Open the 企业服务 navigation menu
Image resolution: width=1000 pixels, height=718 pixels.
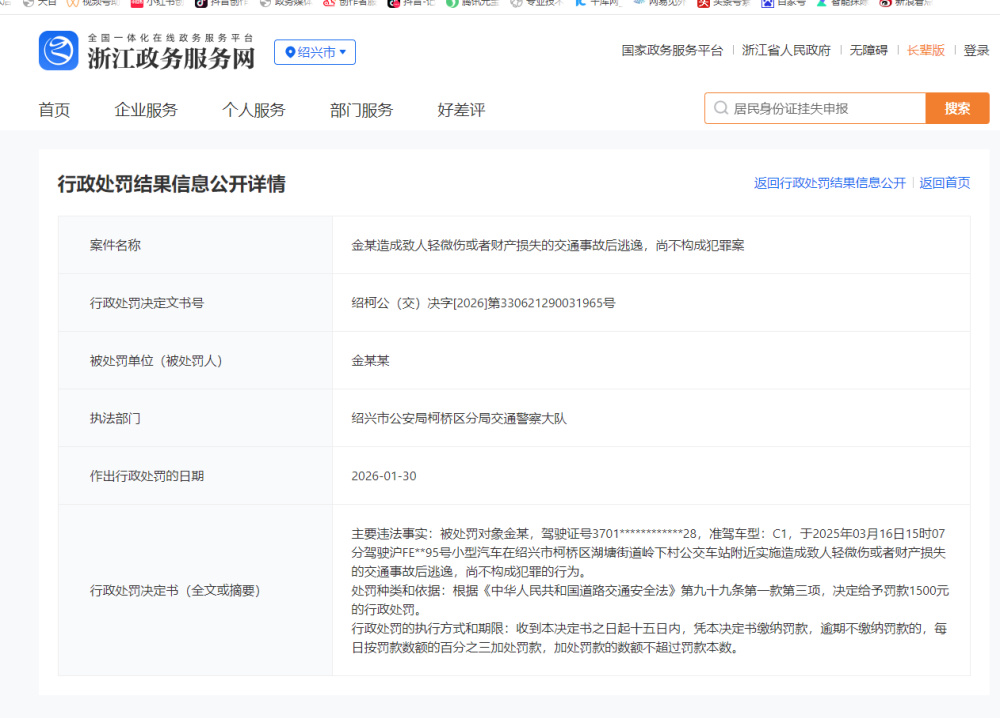click(x=146, y=110)
